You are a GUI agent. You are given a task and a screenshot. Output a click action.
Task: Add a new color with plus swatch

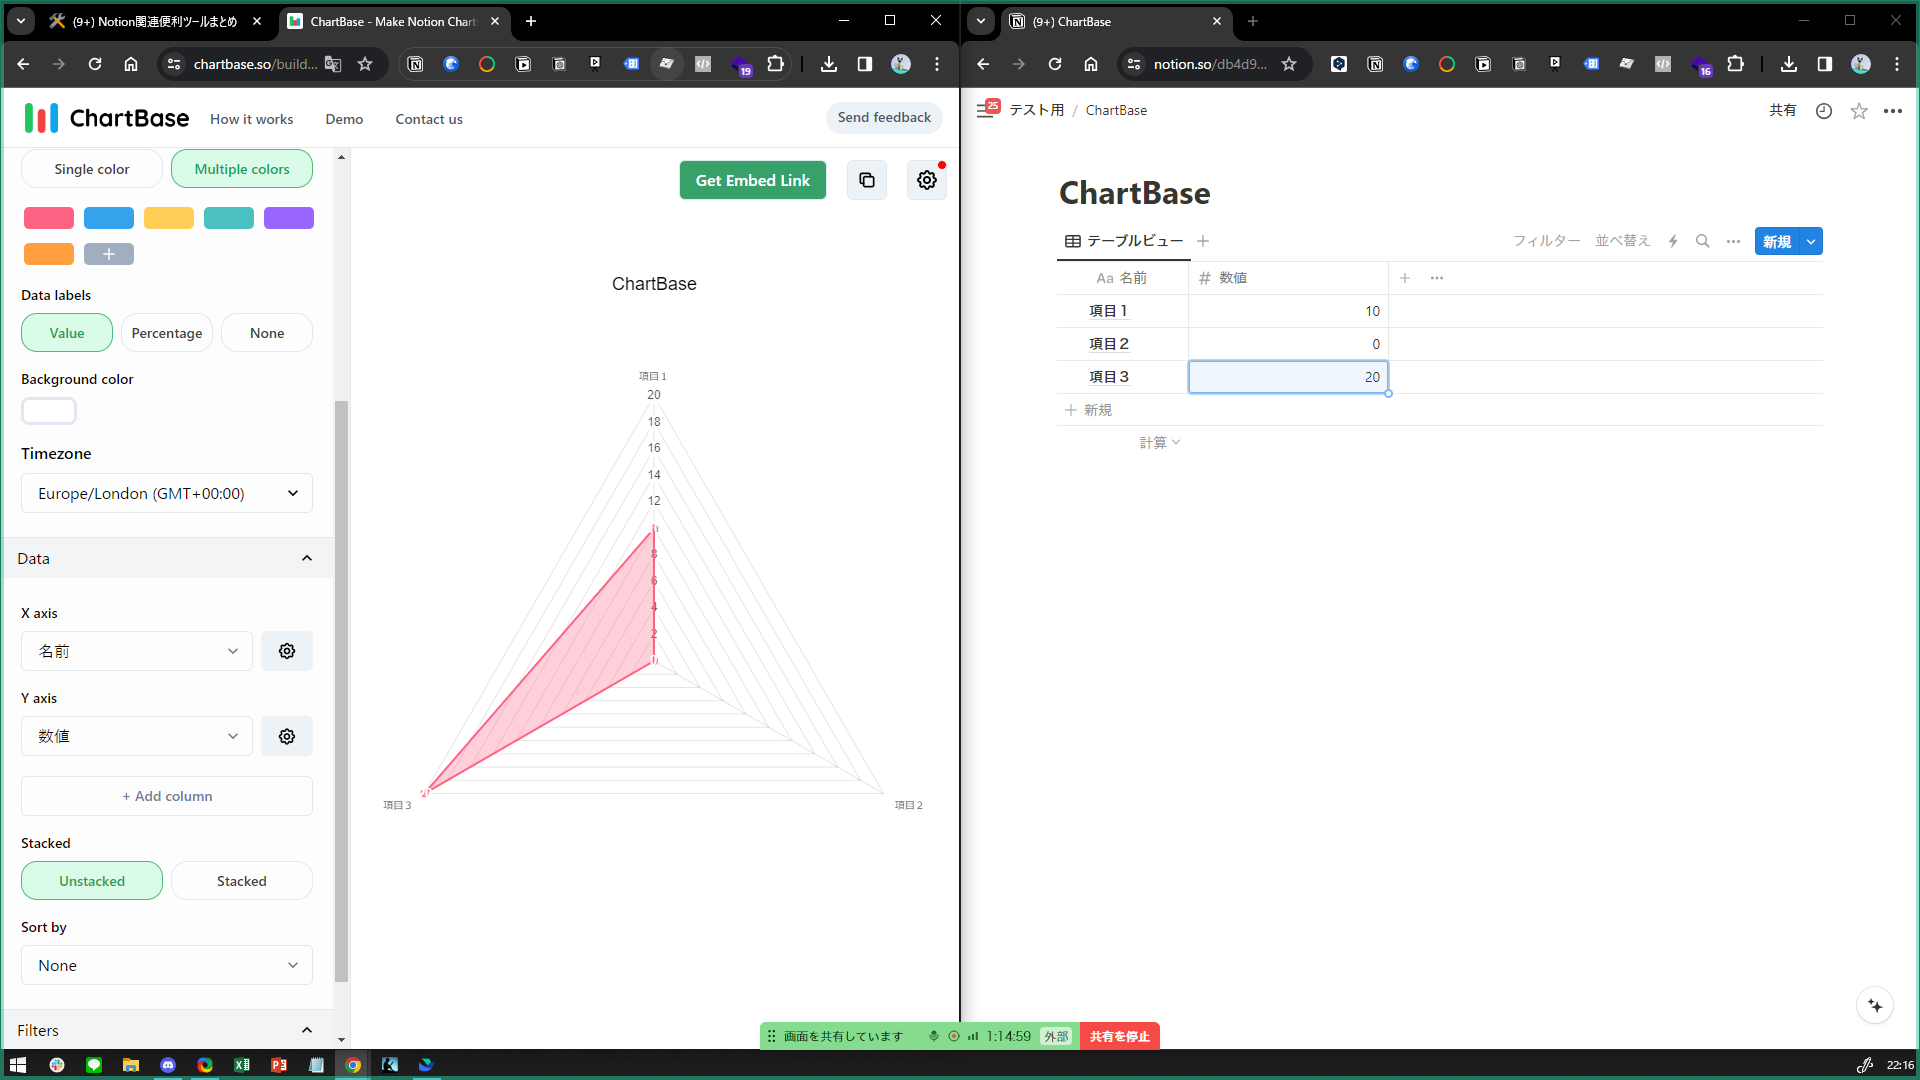coord(109,254)
